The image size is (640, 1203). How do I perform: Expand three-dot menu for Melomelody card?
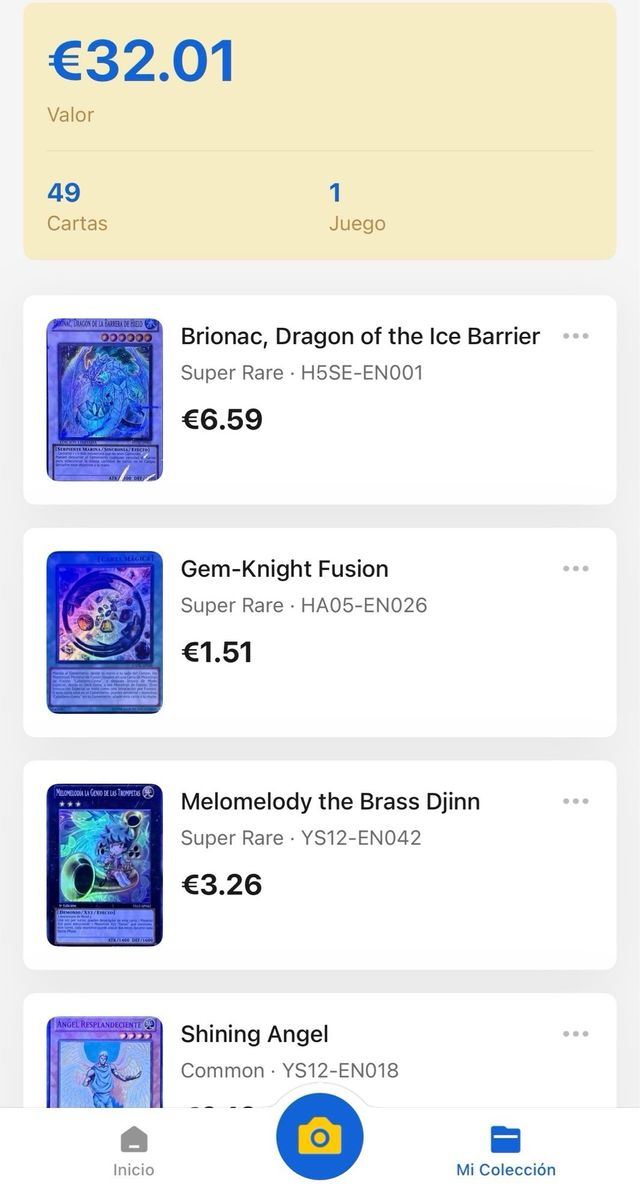point(575,802)
